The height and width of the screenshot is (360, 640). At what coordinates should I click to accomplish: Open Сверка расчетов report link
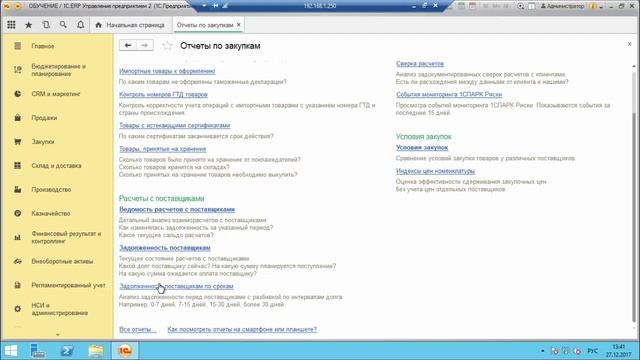(420, 64)
